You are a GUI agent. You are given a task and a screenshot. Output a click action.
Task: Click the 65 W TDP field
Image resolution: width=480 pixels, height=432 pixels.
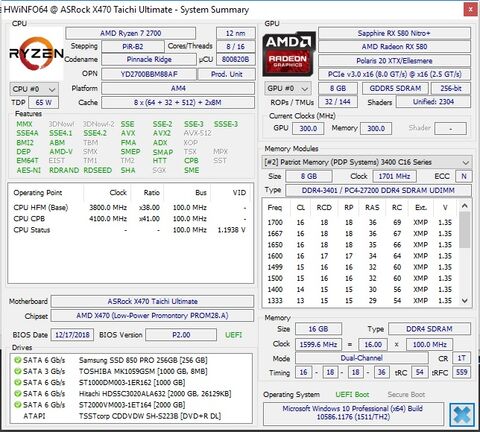coord(44,103)
